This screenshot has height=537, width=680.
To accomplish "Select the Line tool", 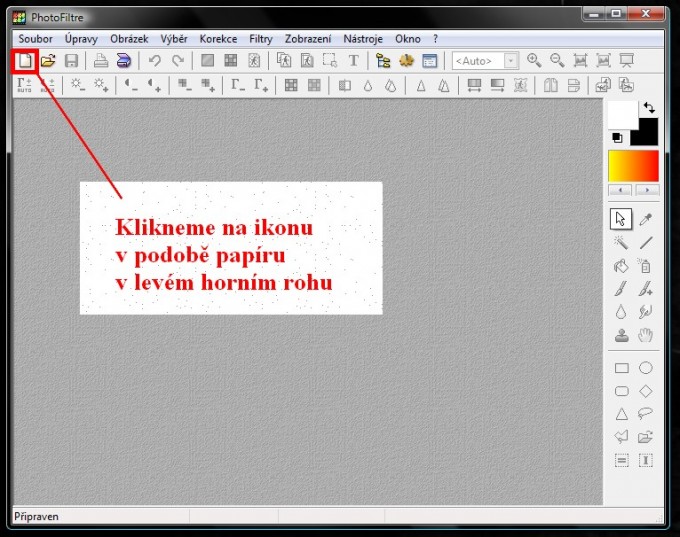I will tap(646, 242).
